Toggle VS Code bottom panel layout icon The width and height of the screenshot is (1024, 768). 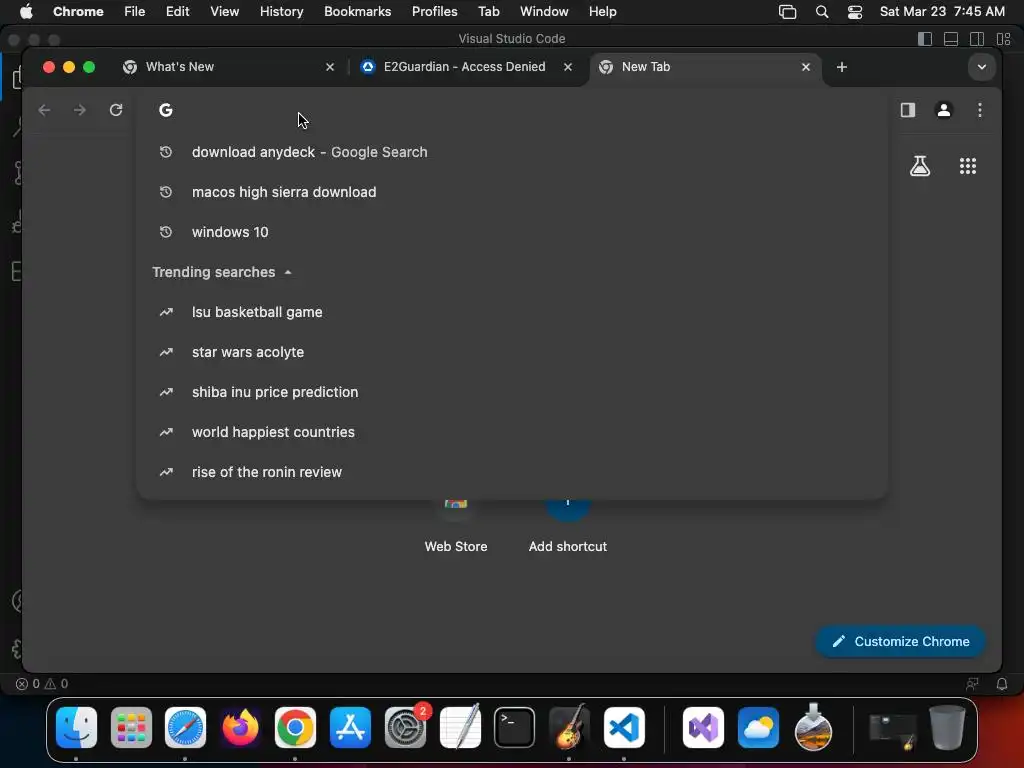pos(951,39)
